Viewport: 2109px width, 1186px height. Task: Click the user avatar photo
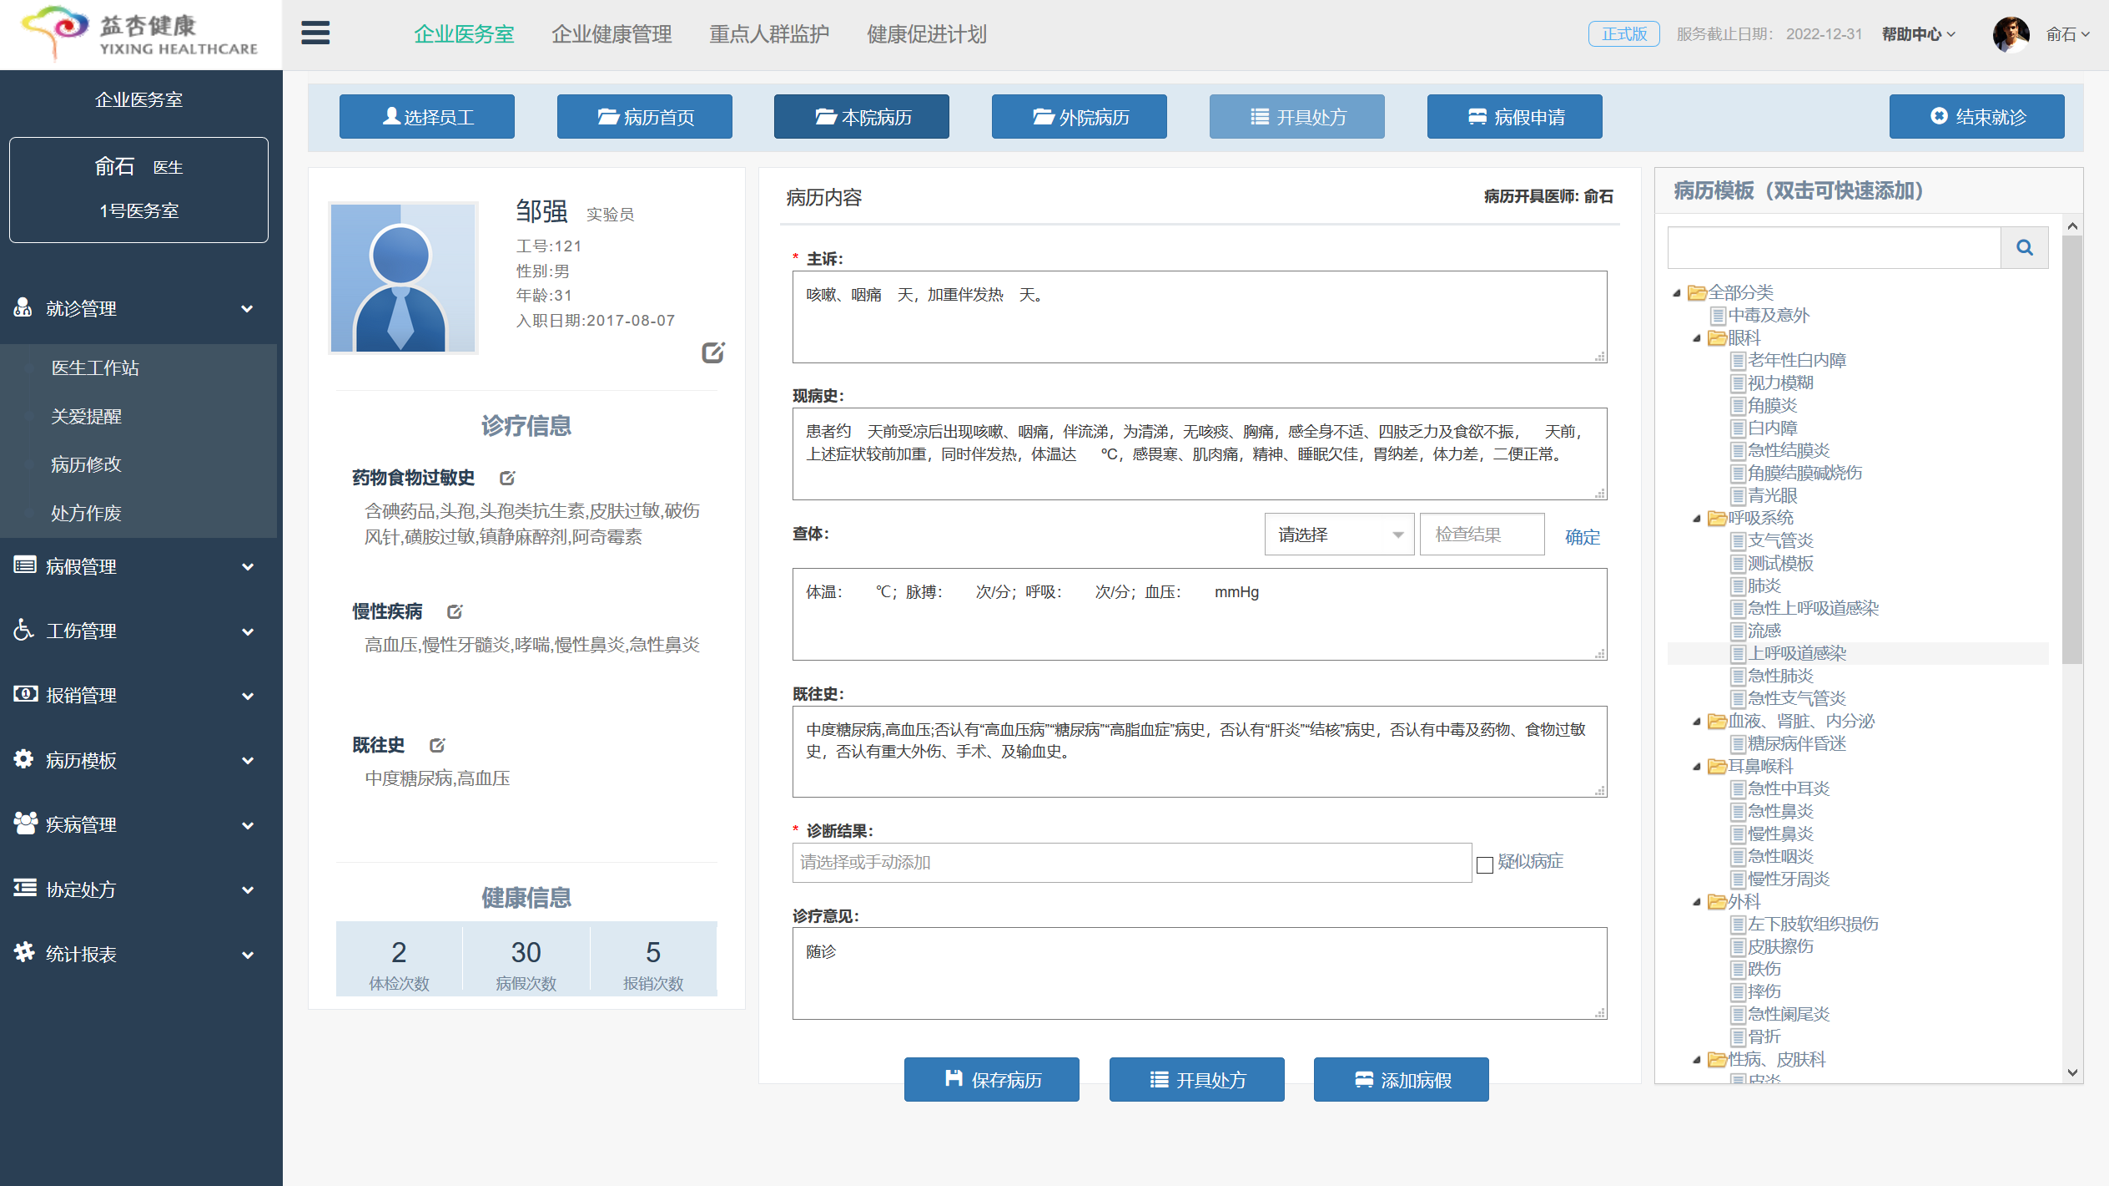pos(2010,34)
